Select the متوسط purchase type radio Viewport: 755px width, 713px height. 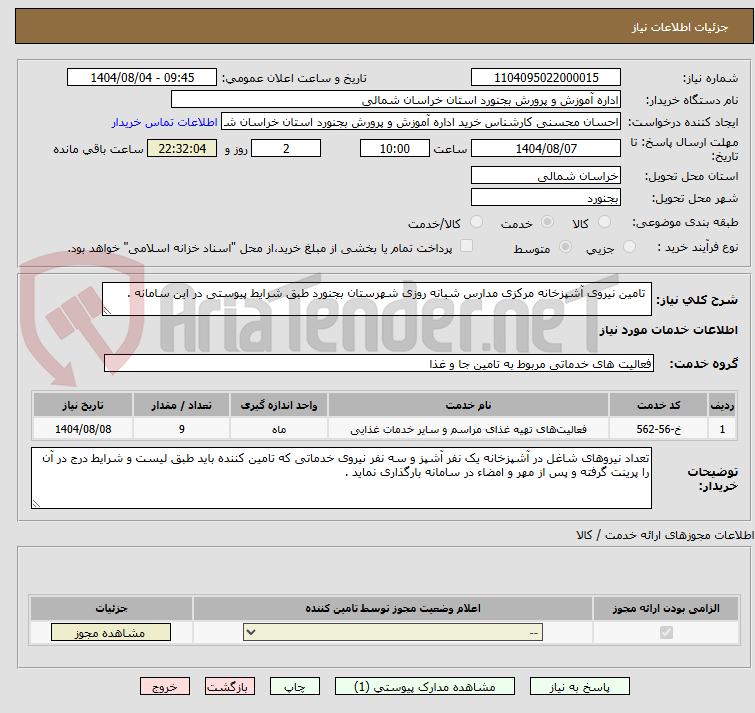(x=565, y=247)
